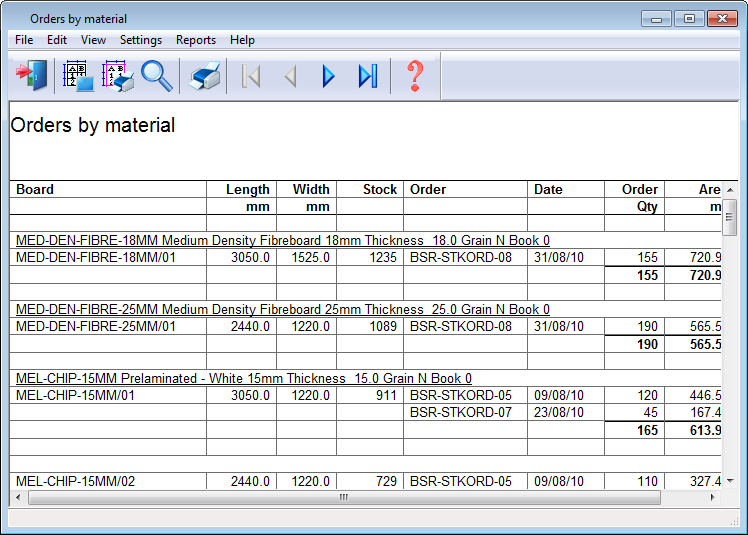The image size is (748, 535).
Task: Open the Edit menu
Action: (57, 40)
